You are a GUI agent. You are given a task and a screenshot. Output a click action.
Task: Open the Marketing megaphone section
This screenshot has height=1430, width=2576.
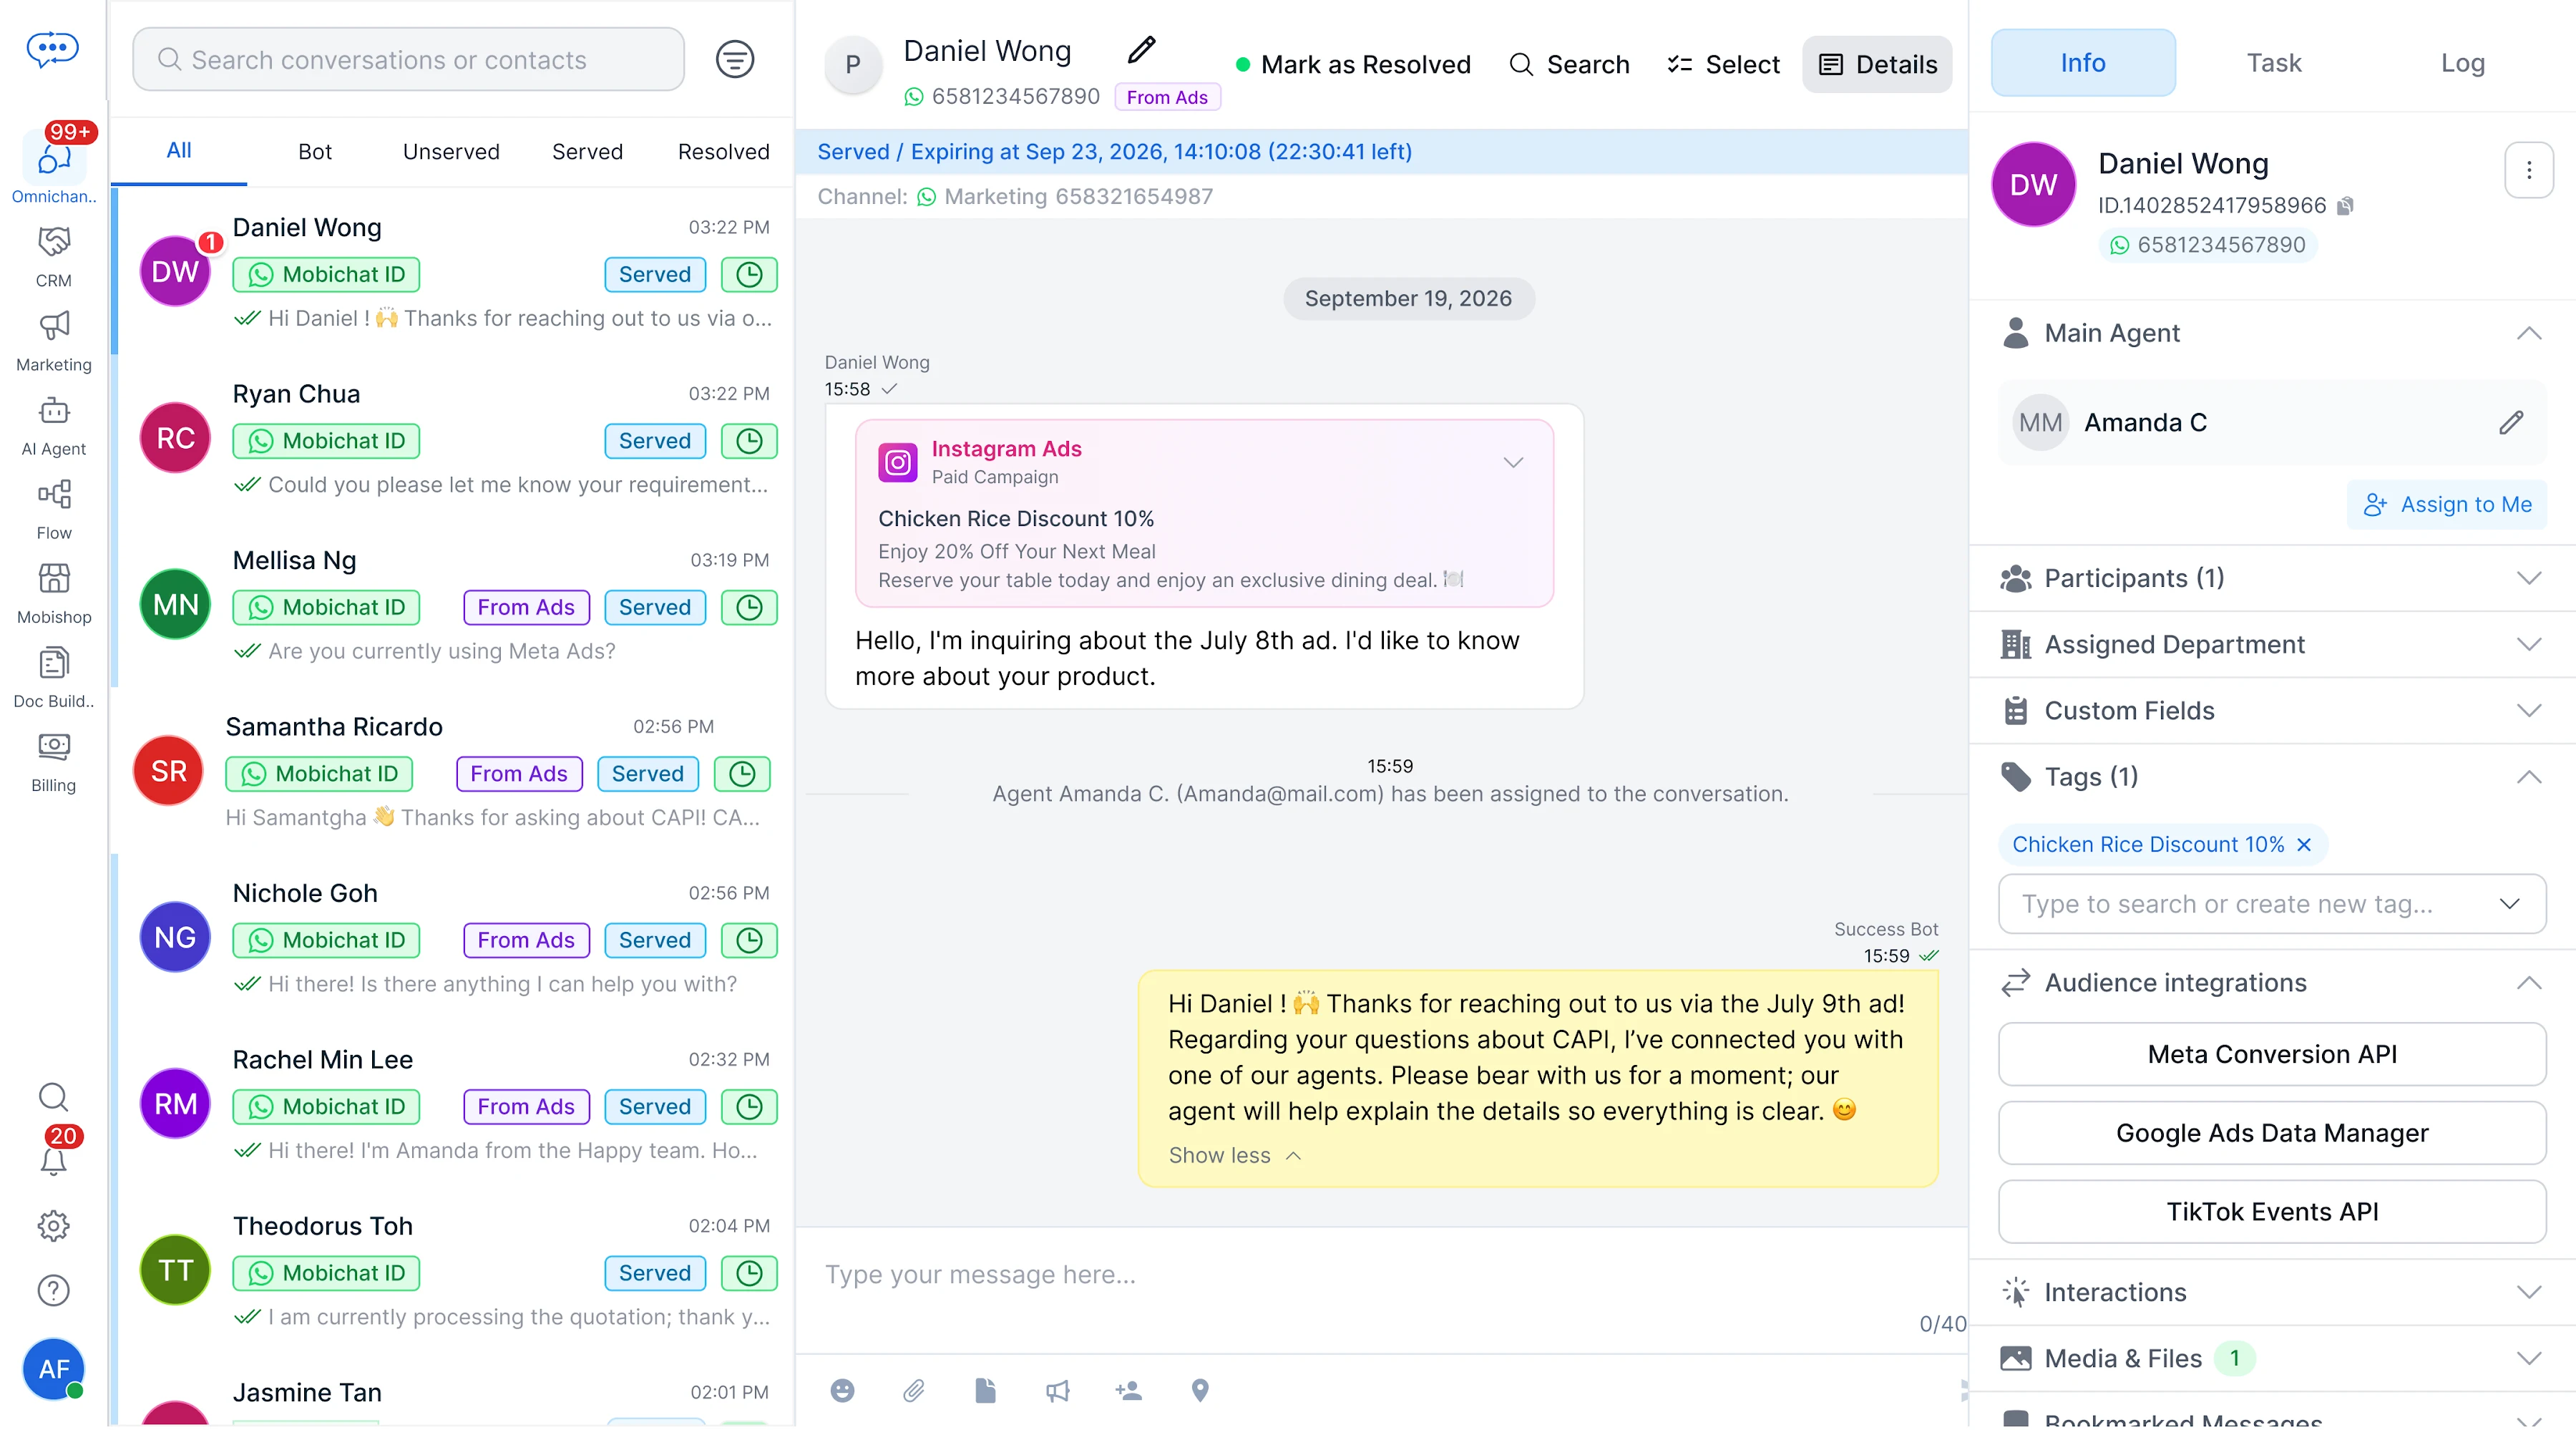(54, 341)
